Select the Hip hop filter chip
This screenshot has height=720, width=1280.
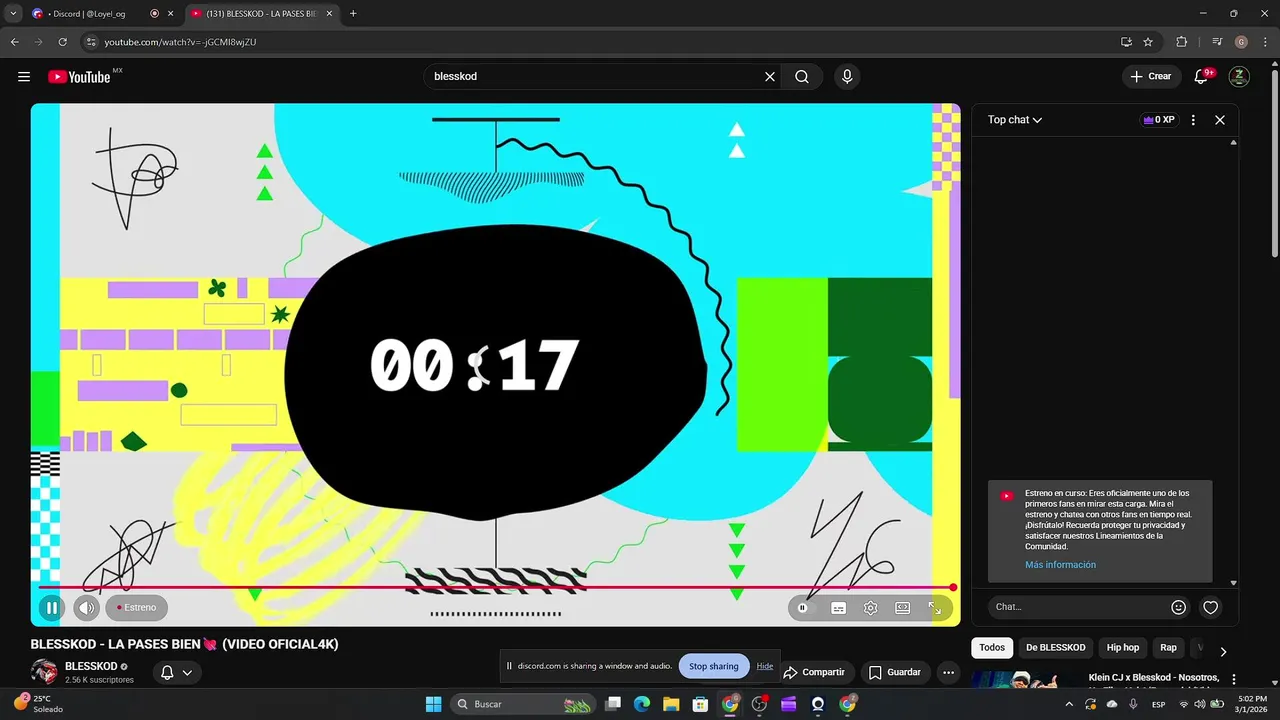[1123, 648]
